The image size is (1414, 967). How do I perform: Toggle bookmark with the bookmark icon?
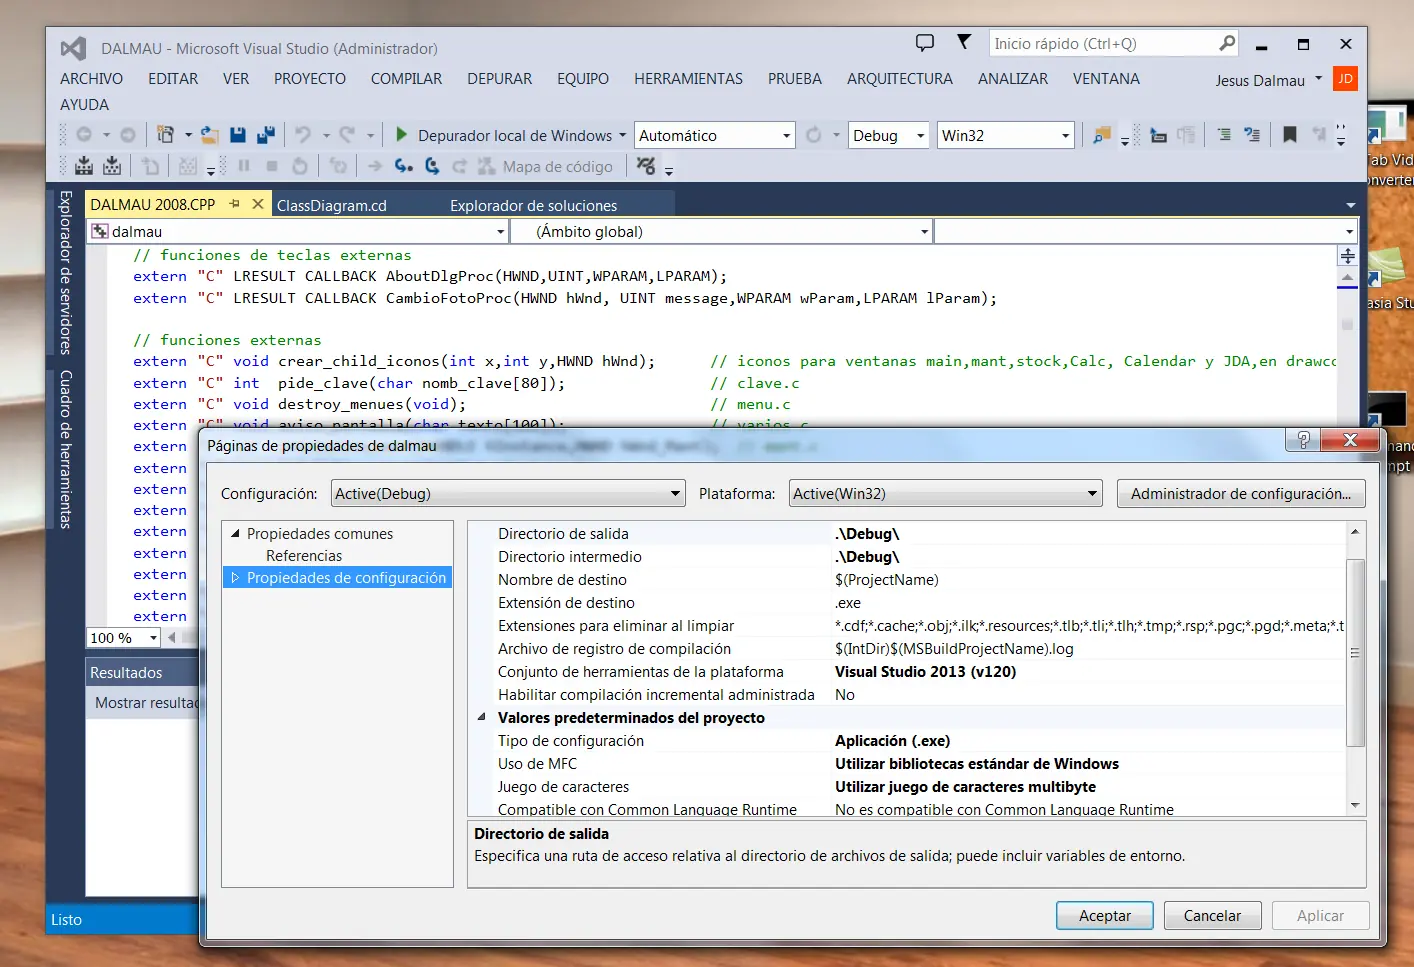[x=1290, y=134]
